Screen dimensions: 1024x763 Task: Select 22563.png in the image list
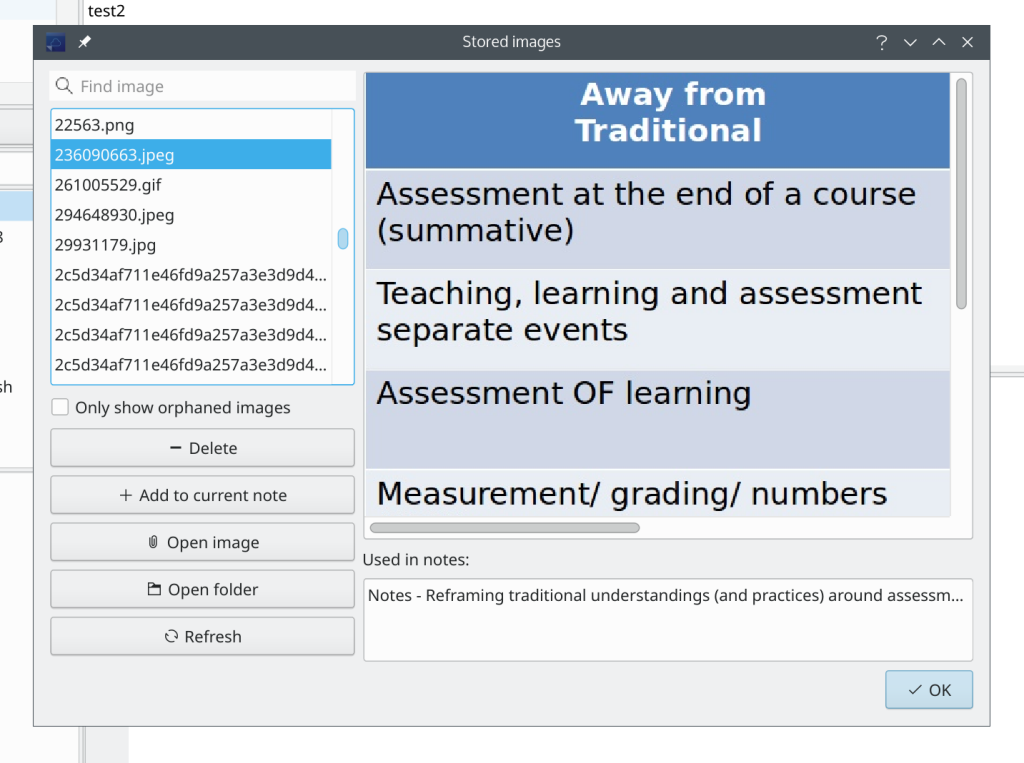point(95,125)
